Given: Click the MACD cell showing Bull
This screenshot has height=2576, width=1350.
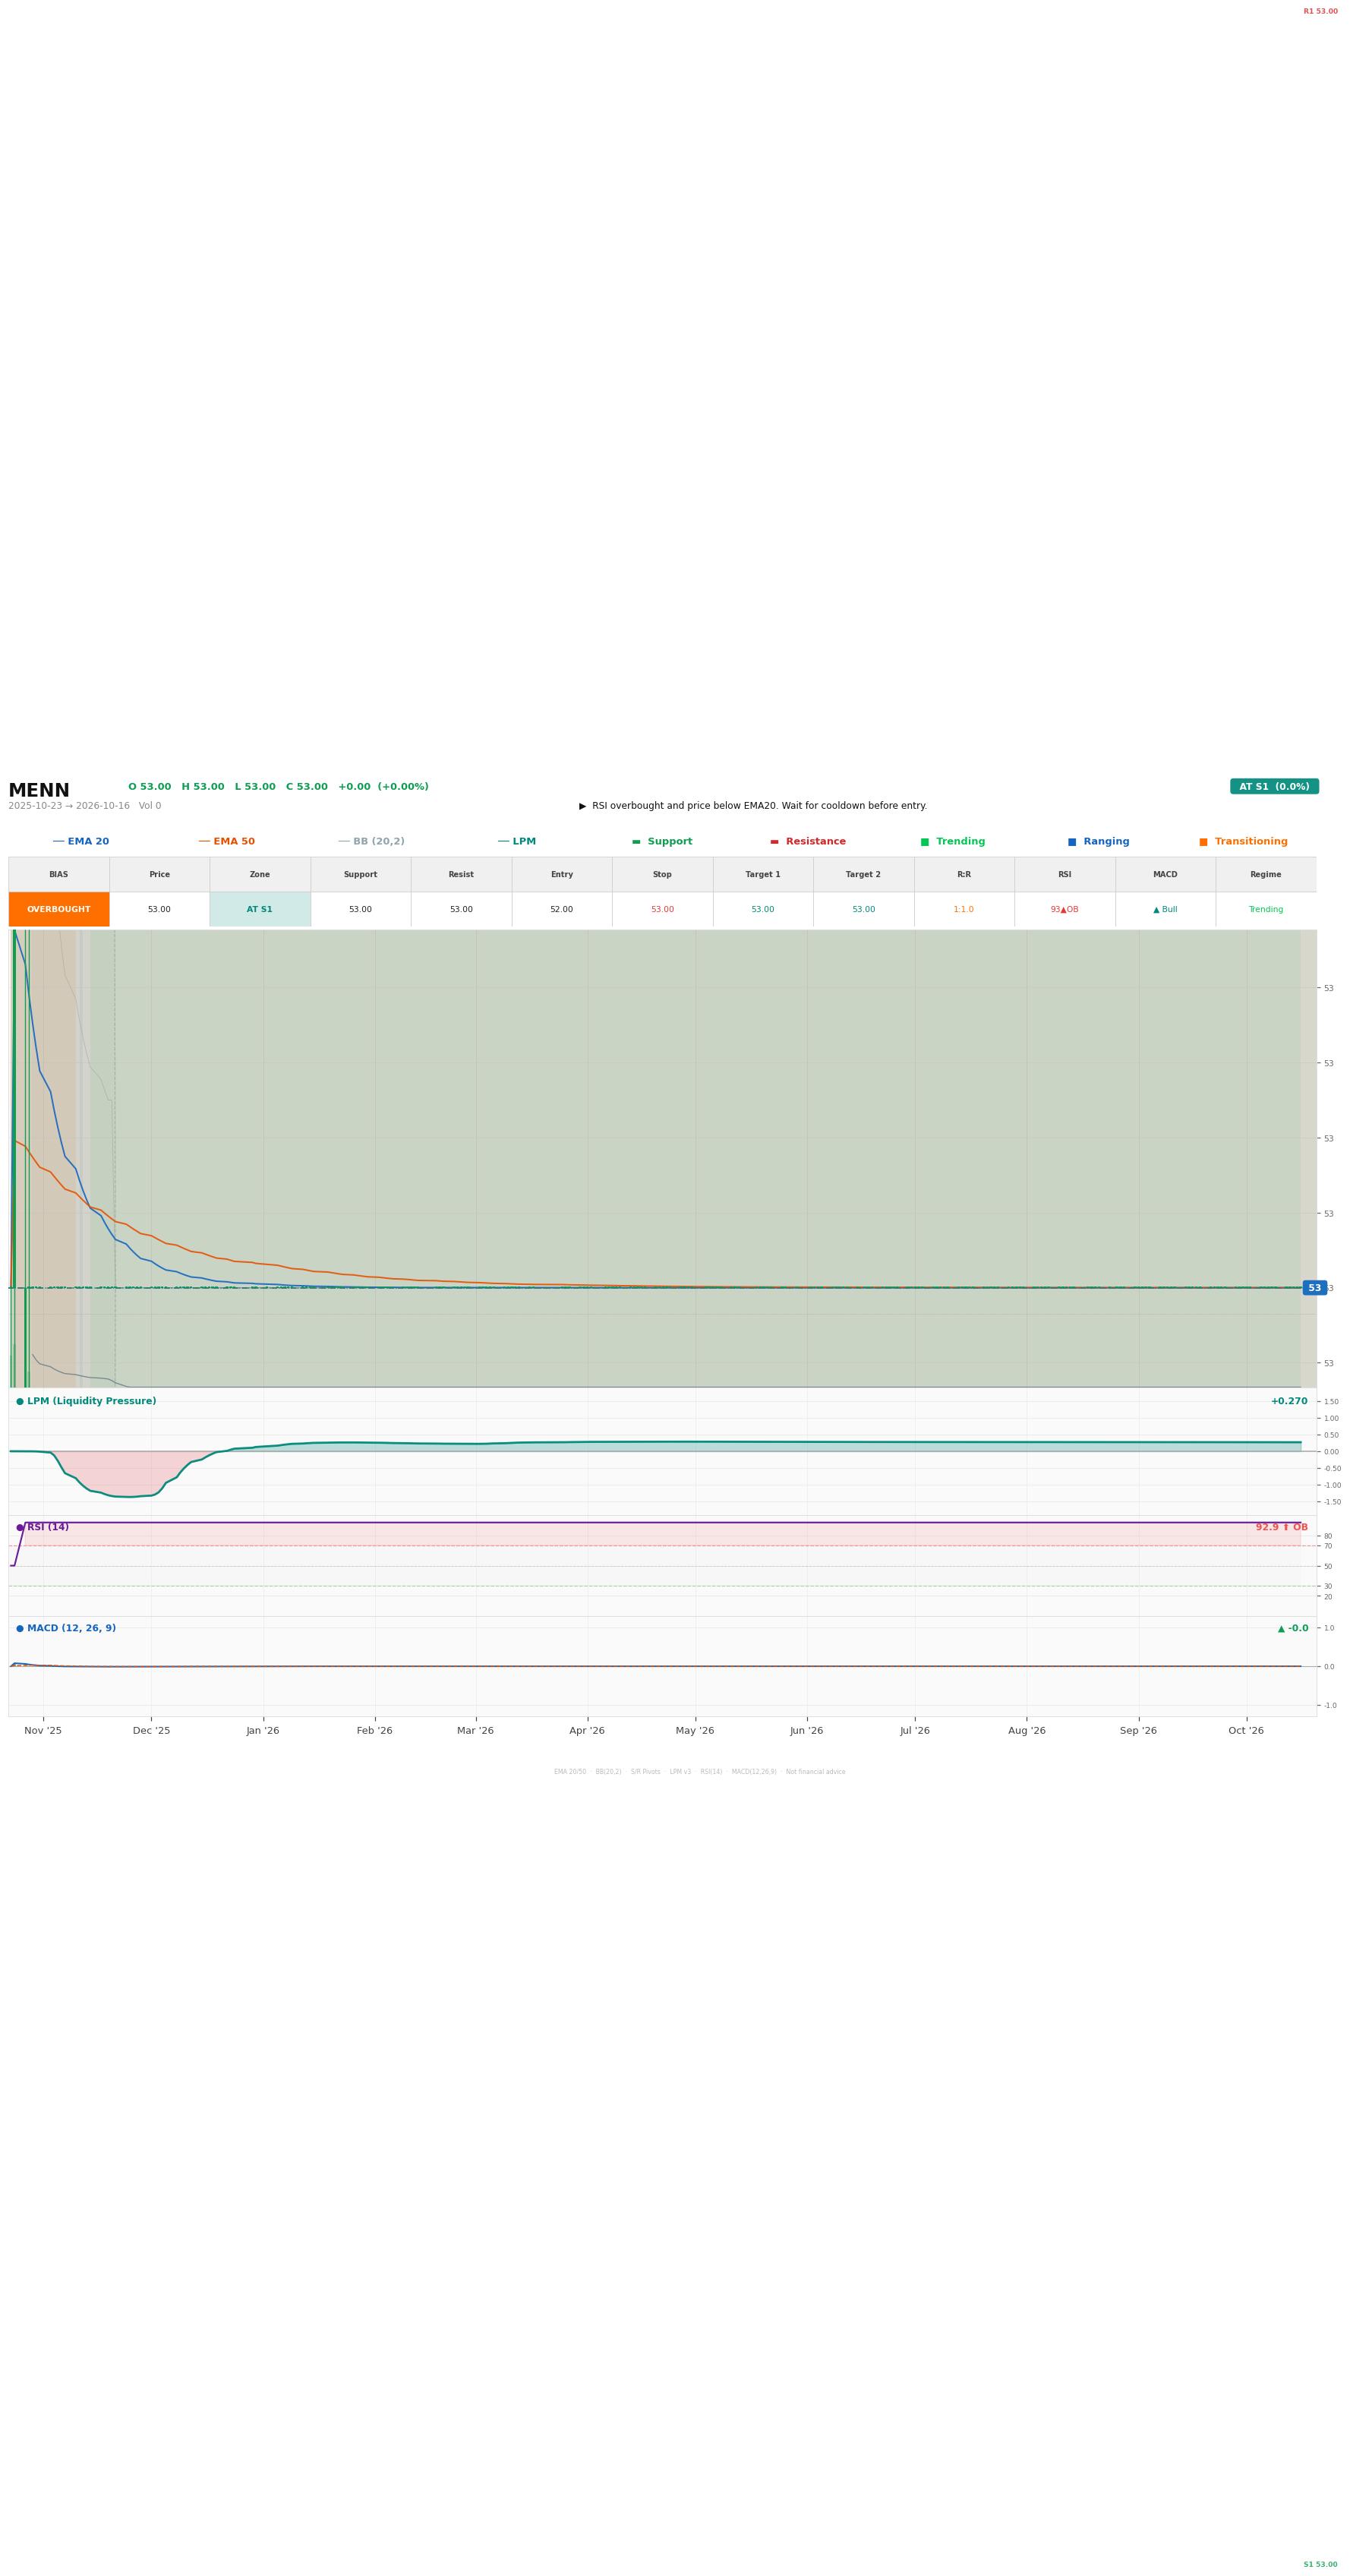Looking at the screenshot, I should [1165, 910].
